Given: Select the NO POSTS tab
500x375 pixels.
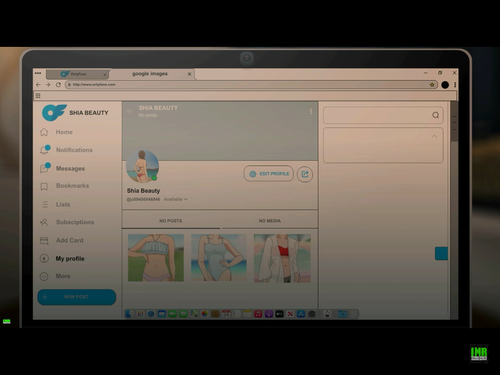Looking at the screenshot, I should click(171, 221).
